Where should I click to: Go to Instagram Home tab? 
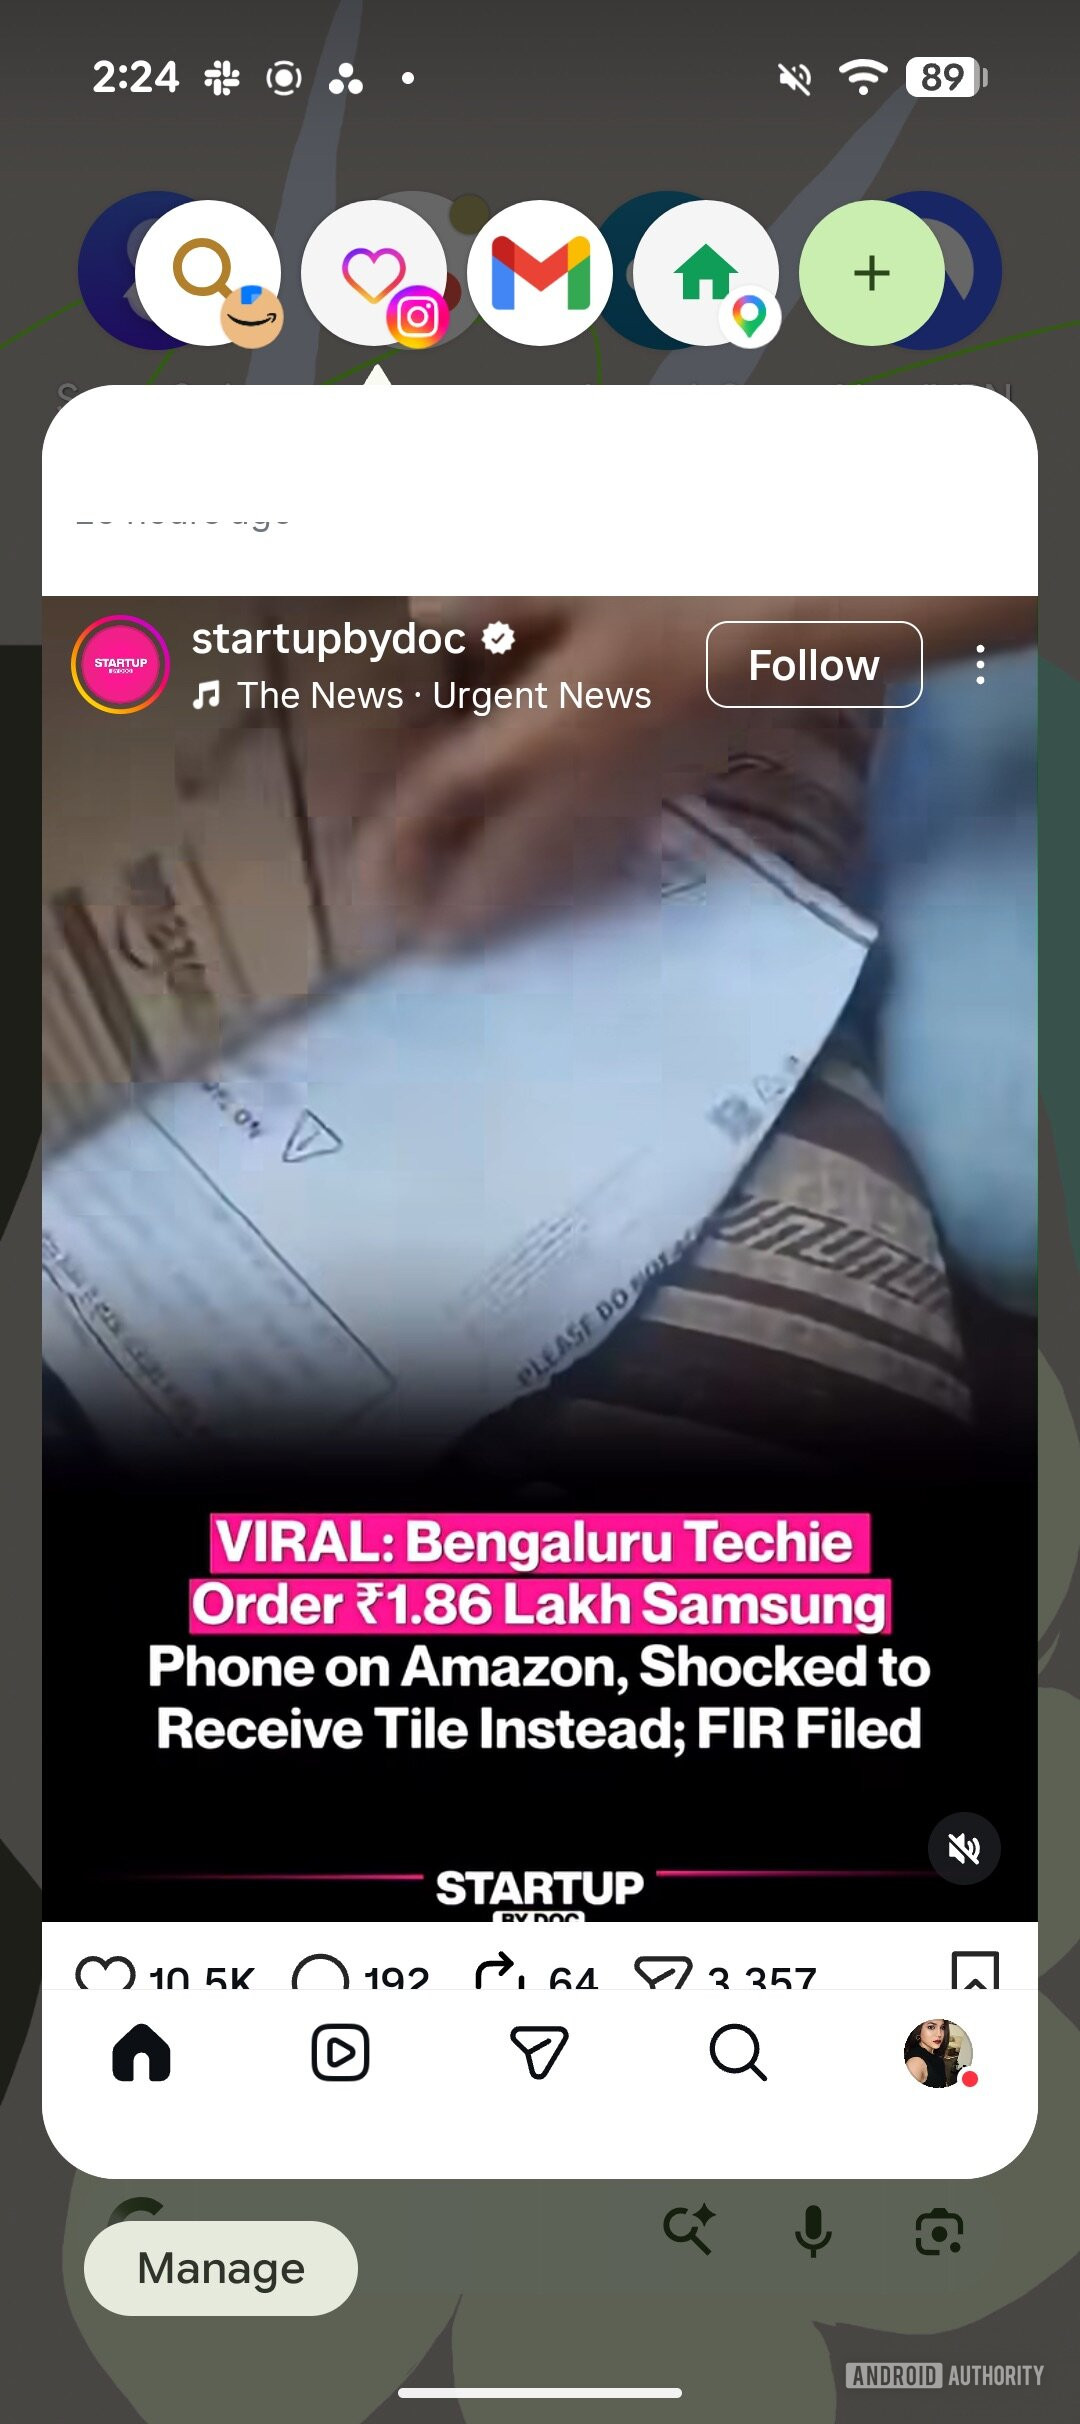pyautogui.click(x=141, y=2053)
